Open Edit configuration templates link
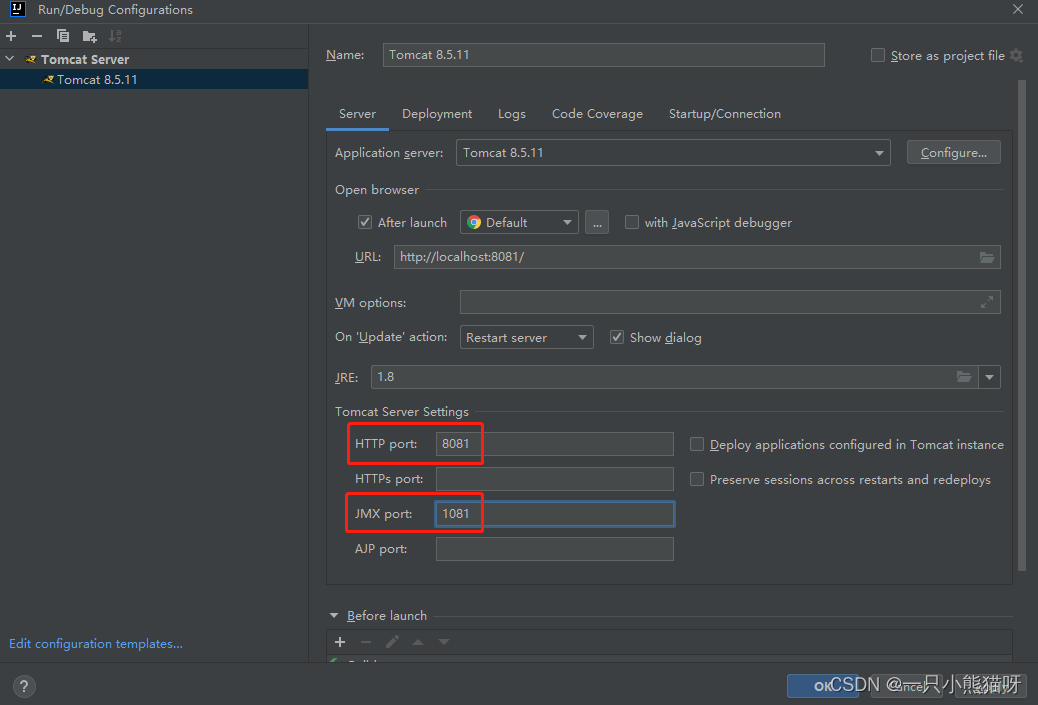1038x705 pixels. pyautogui.click(x=96, y=643)
